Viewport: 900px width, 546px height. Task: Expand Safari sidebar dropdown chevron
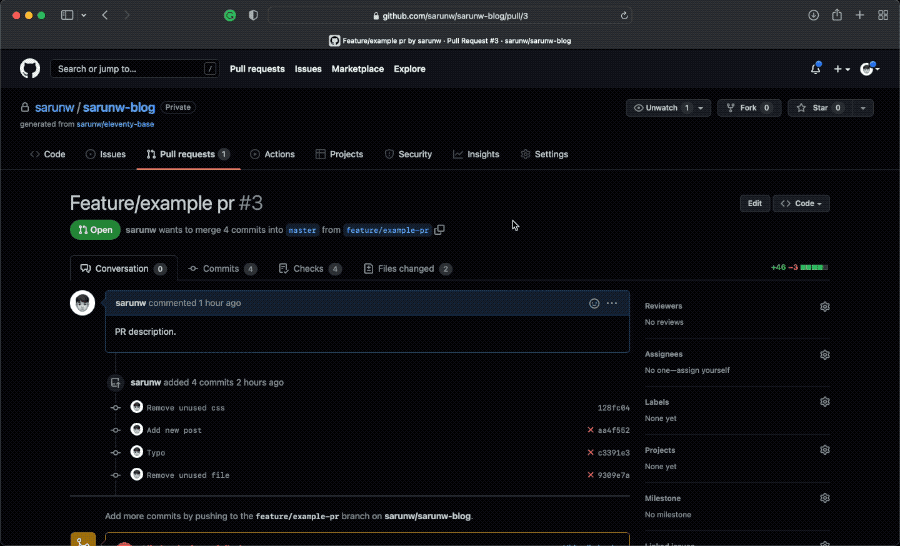pyautogui.click(x=84, y=16)
